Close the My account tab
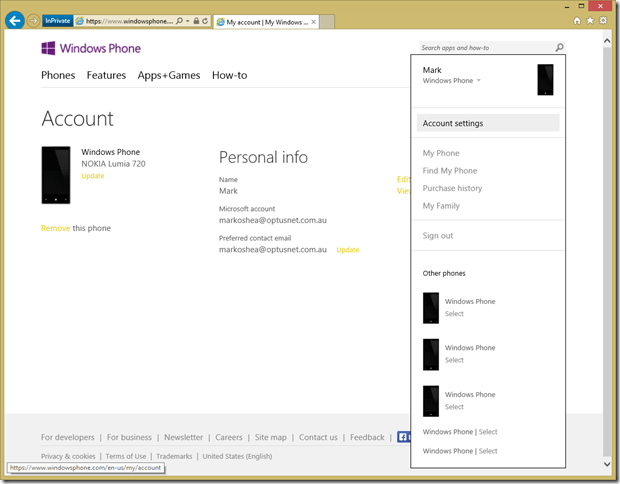Screen dimensions: 620x484 pyautogui.click(x=314, y=22)
